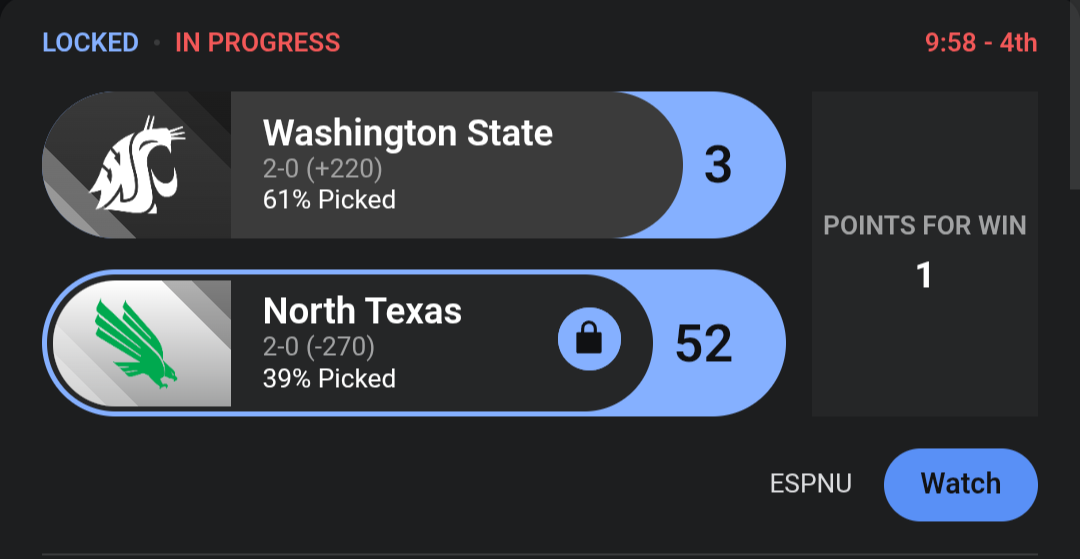Click the Washington State Cougars logo
1080x559 pixels.
pos(137,165)
